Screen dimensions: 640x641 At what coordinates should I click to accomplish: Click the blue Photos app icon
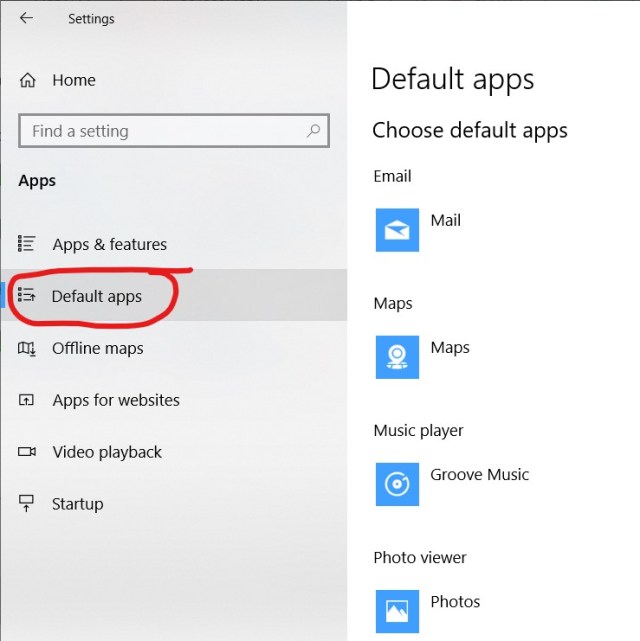point(397,611)
